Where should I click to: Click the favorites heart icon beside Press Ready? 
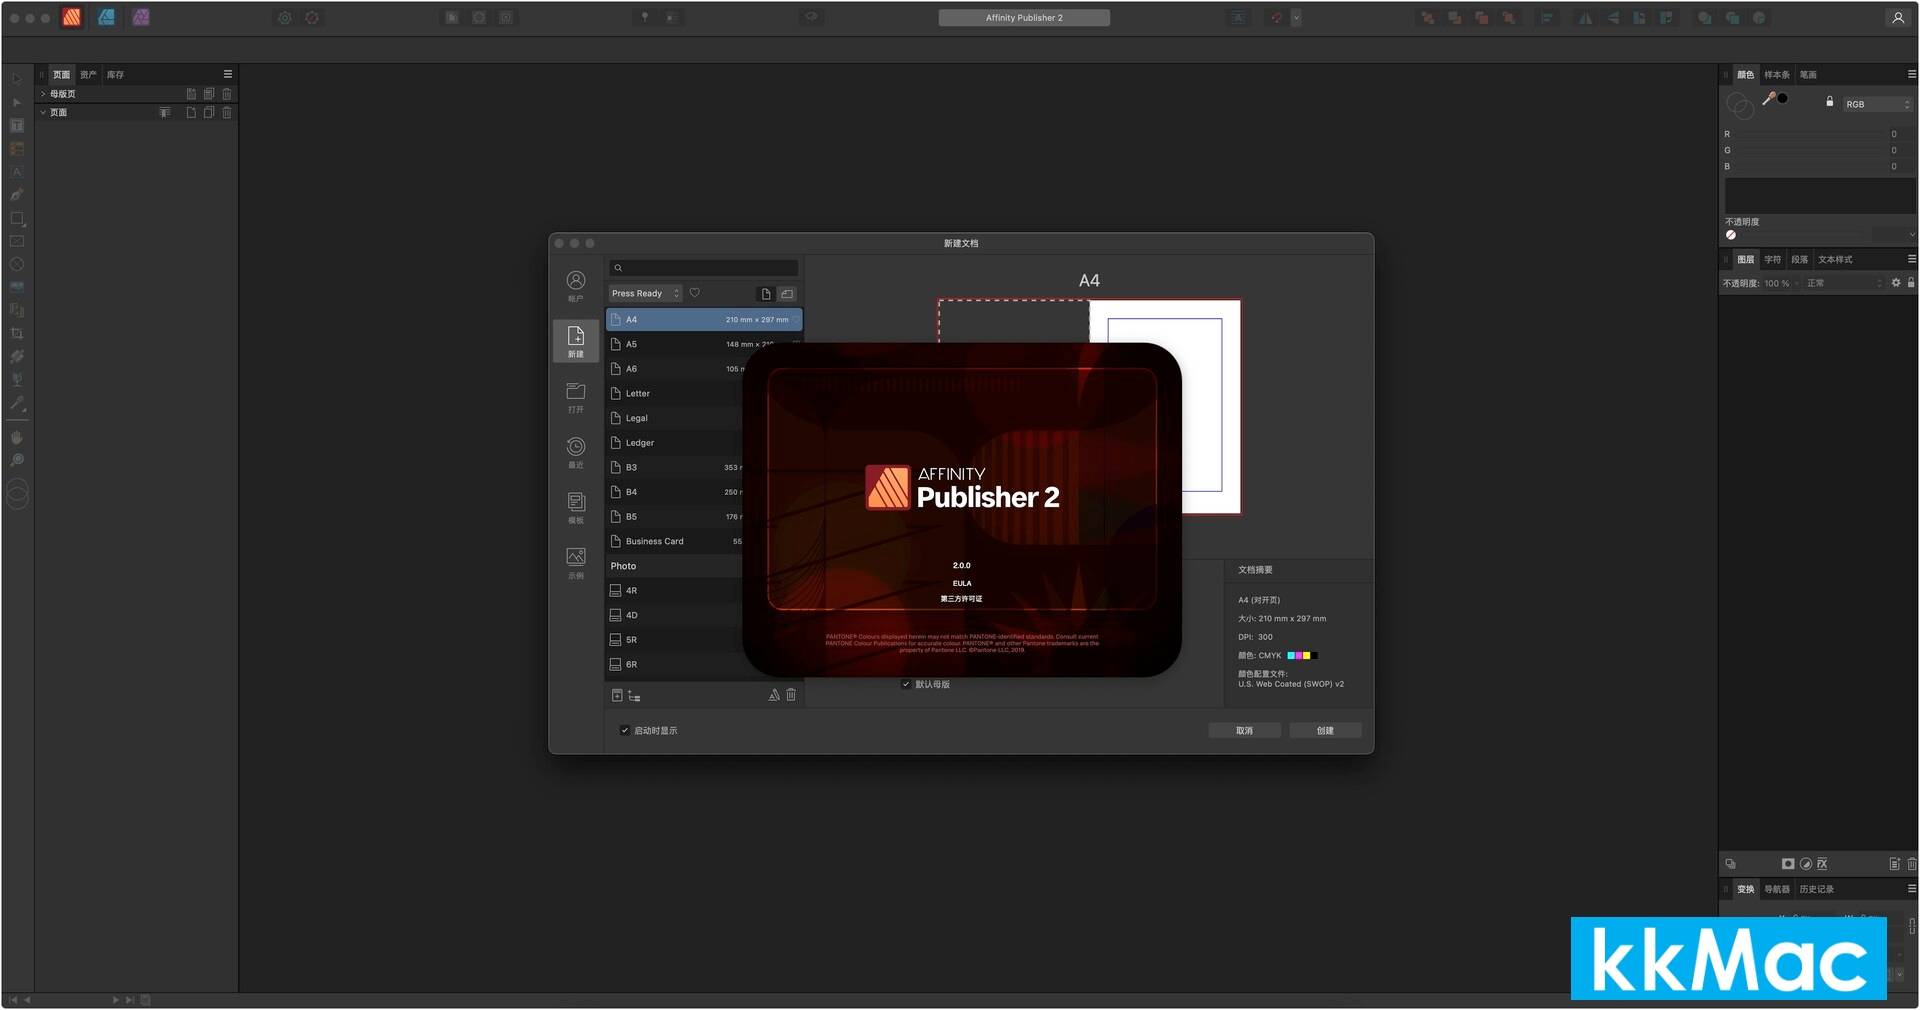(695, 293)
